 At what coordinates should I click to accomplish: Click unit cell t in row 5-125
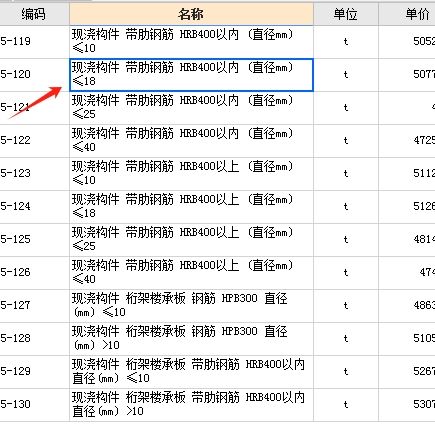[346, 240]
